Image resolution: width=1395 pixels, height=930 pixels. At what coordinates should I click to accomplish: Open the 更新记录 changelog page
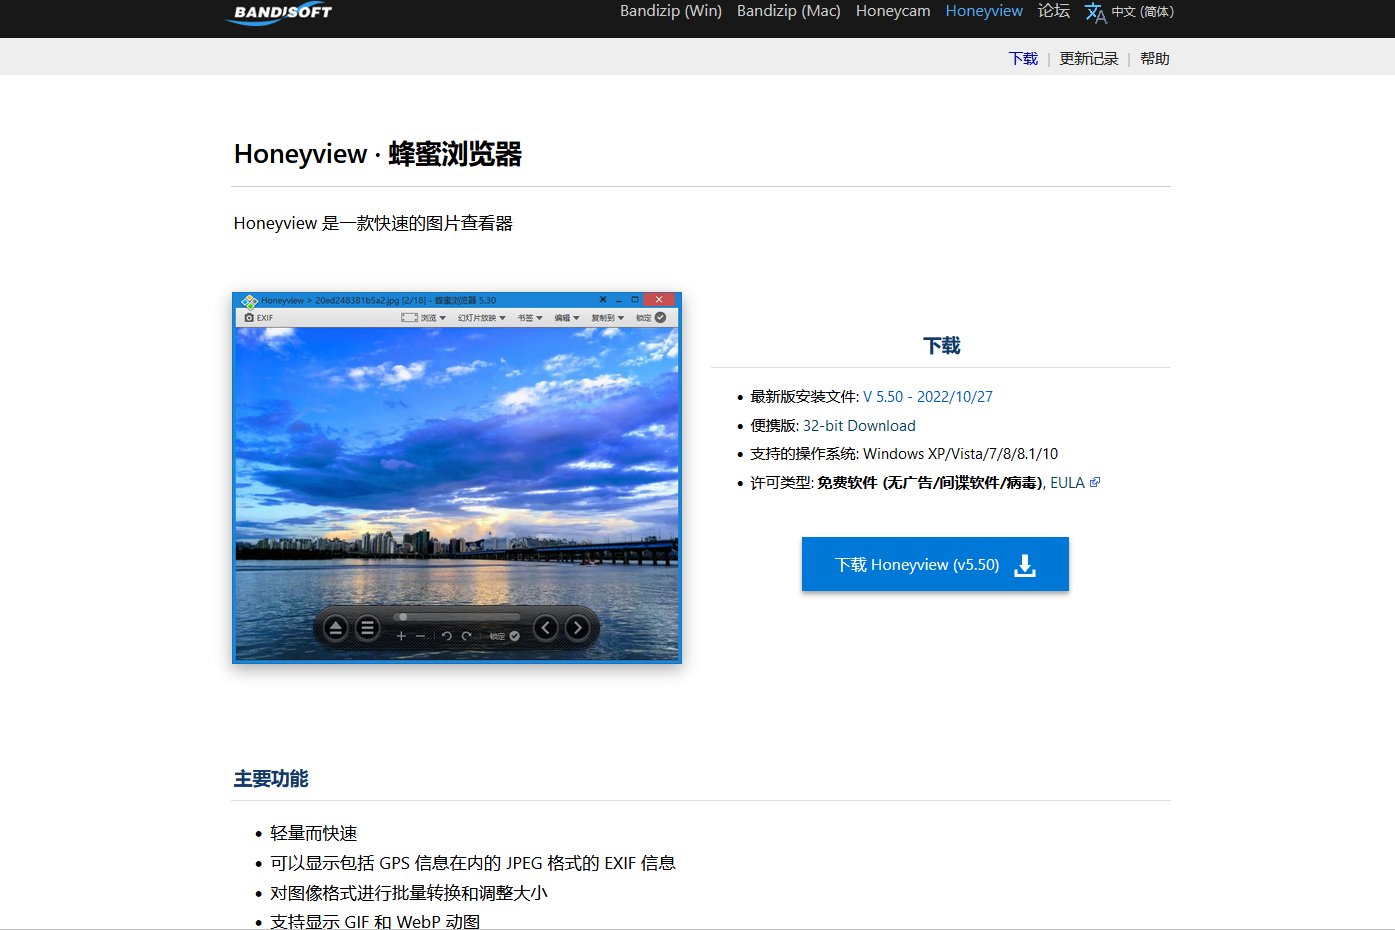pos(1089,59)
